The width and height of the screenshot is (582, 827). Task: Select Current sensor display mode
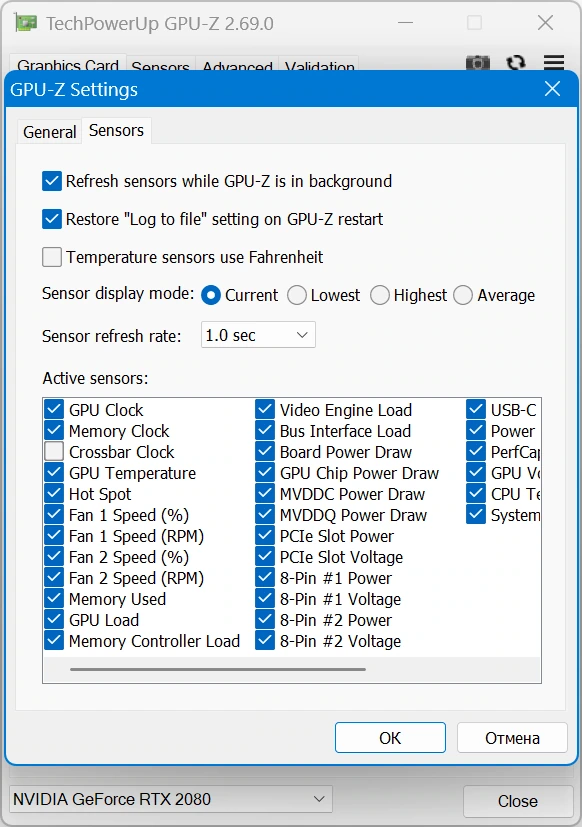[211, 295]
